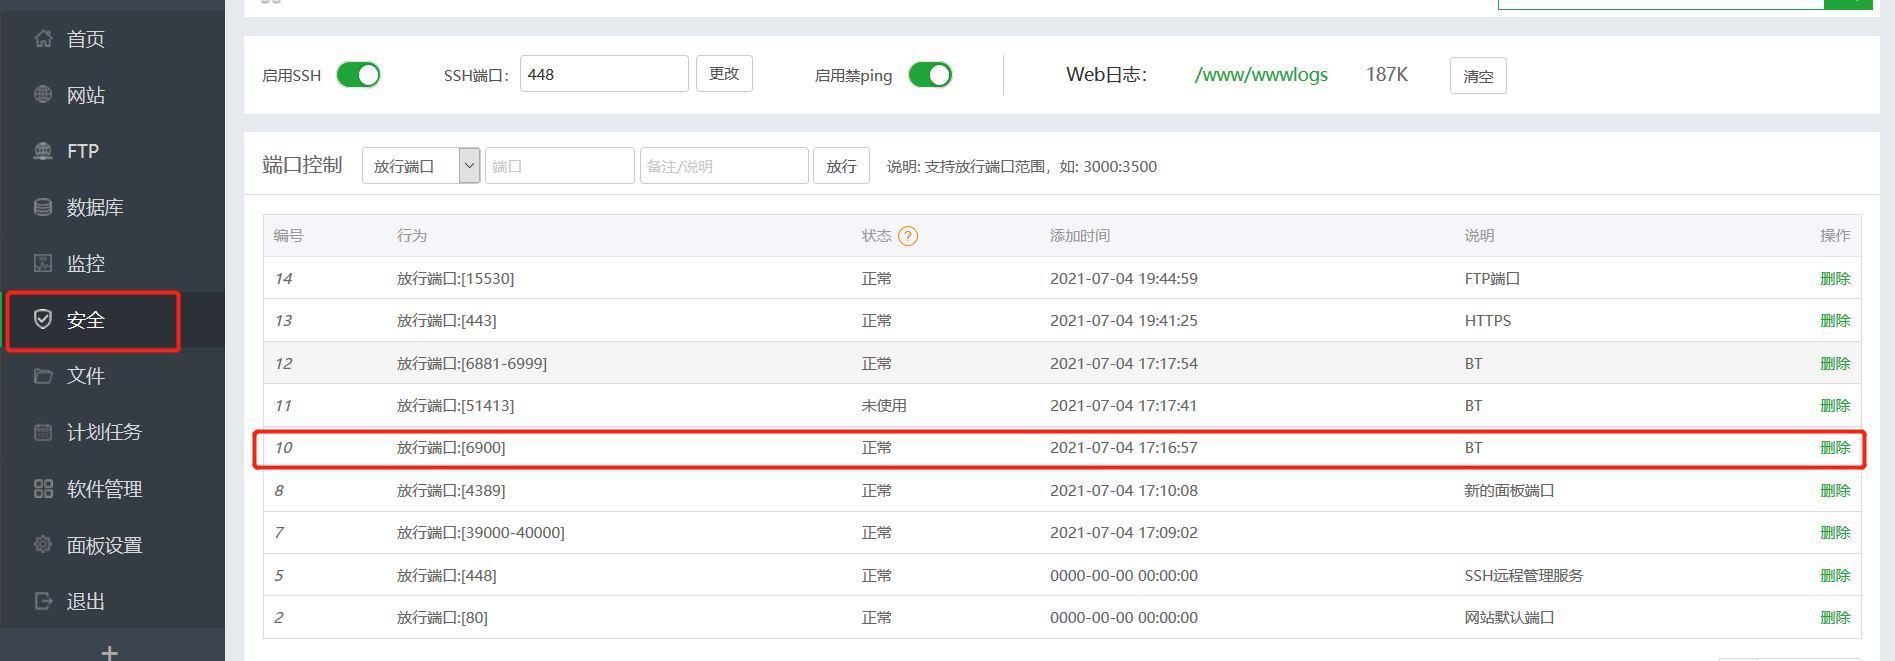Click the calendar icon beside 计划任务
The width and height of the screenshot is (1895, 661).
43,432
